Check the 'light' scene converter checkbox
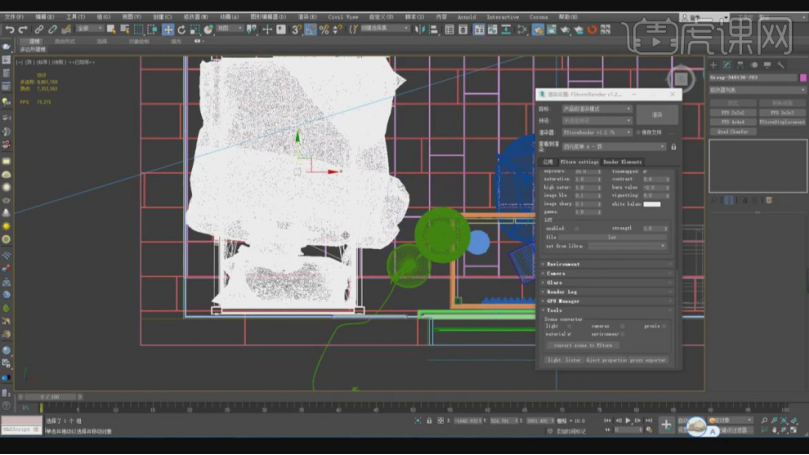This screenshot has height=455, width=809. click(x=569, y=326)
